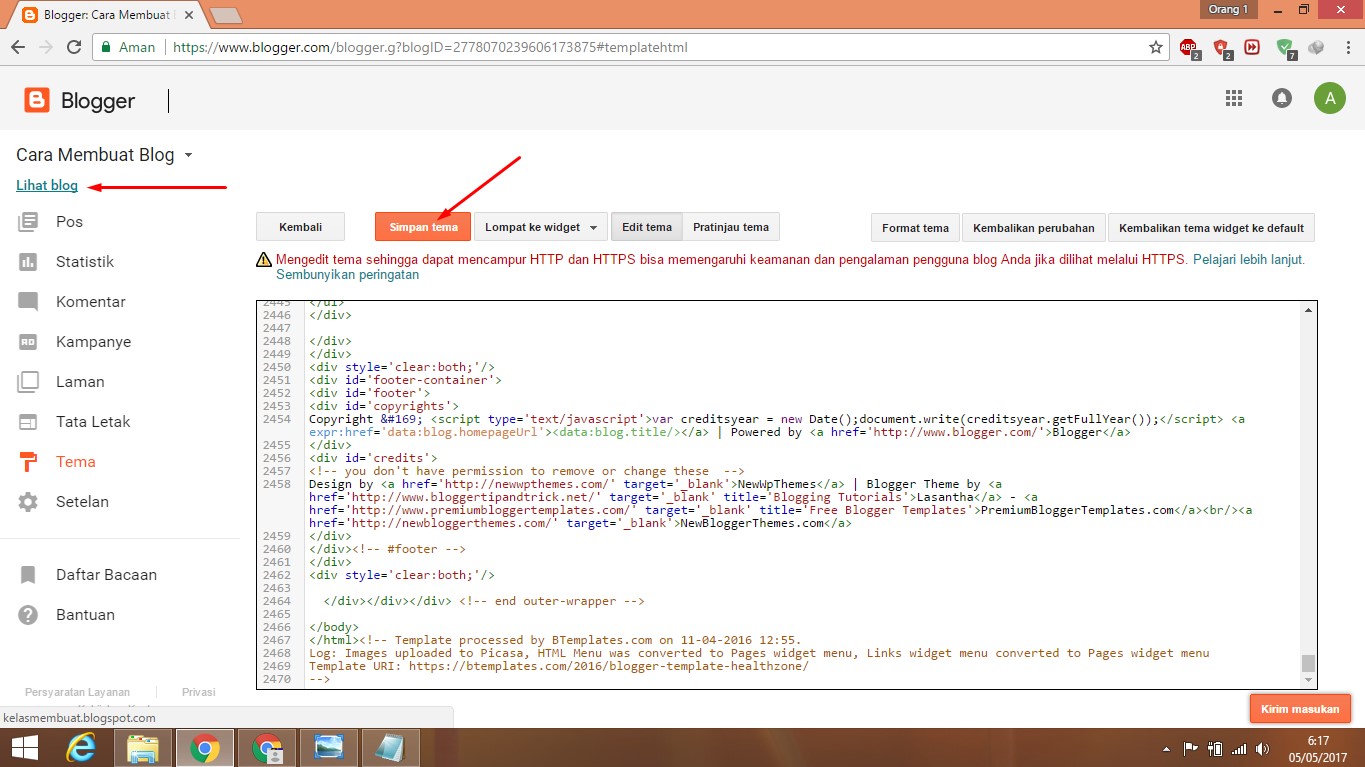
Task: Open the Google apps grid
Action: coord(1233,98)
